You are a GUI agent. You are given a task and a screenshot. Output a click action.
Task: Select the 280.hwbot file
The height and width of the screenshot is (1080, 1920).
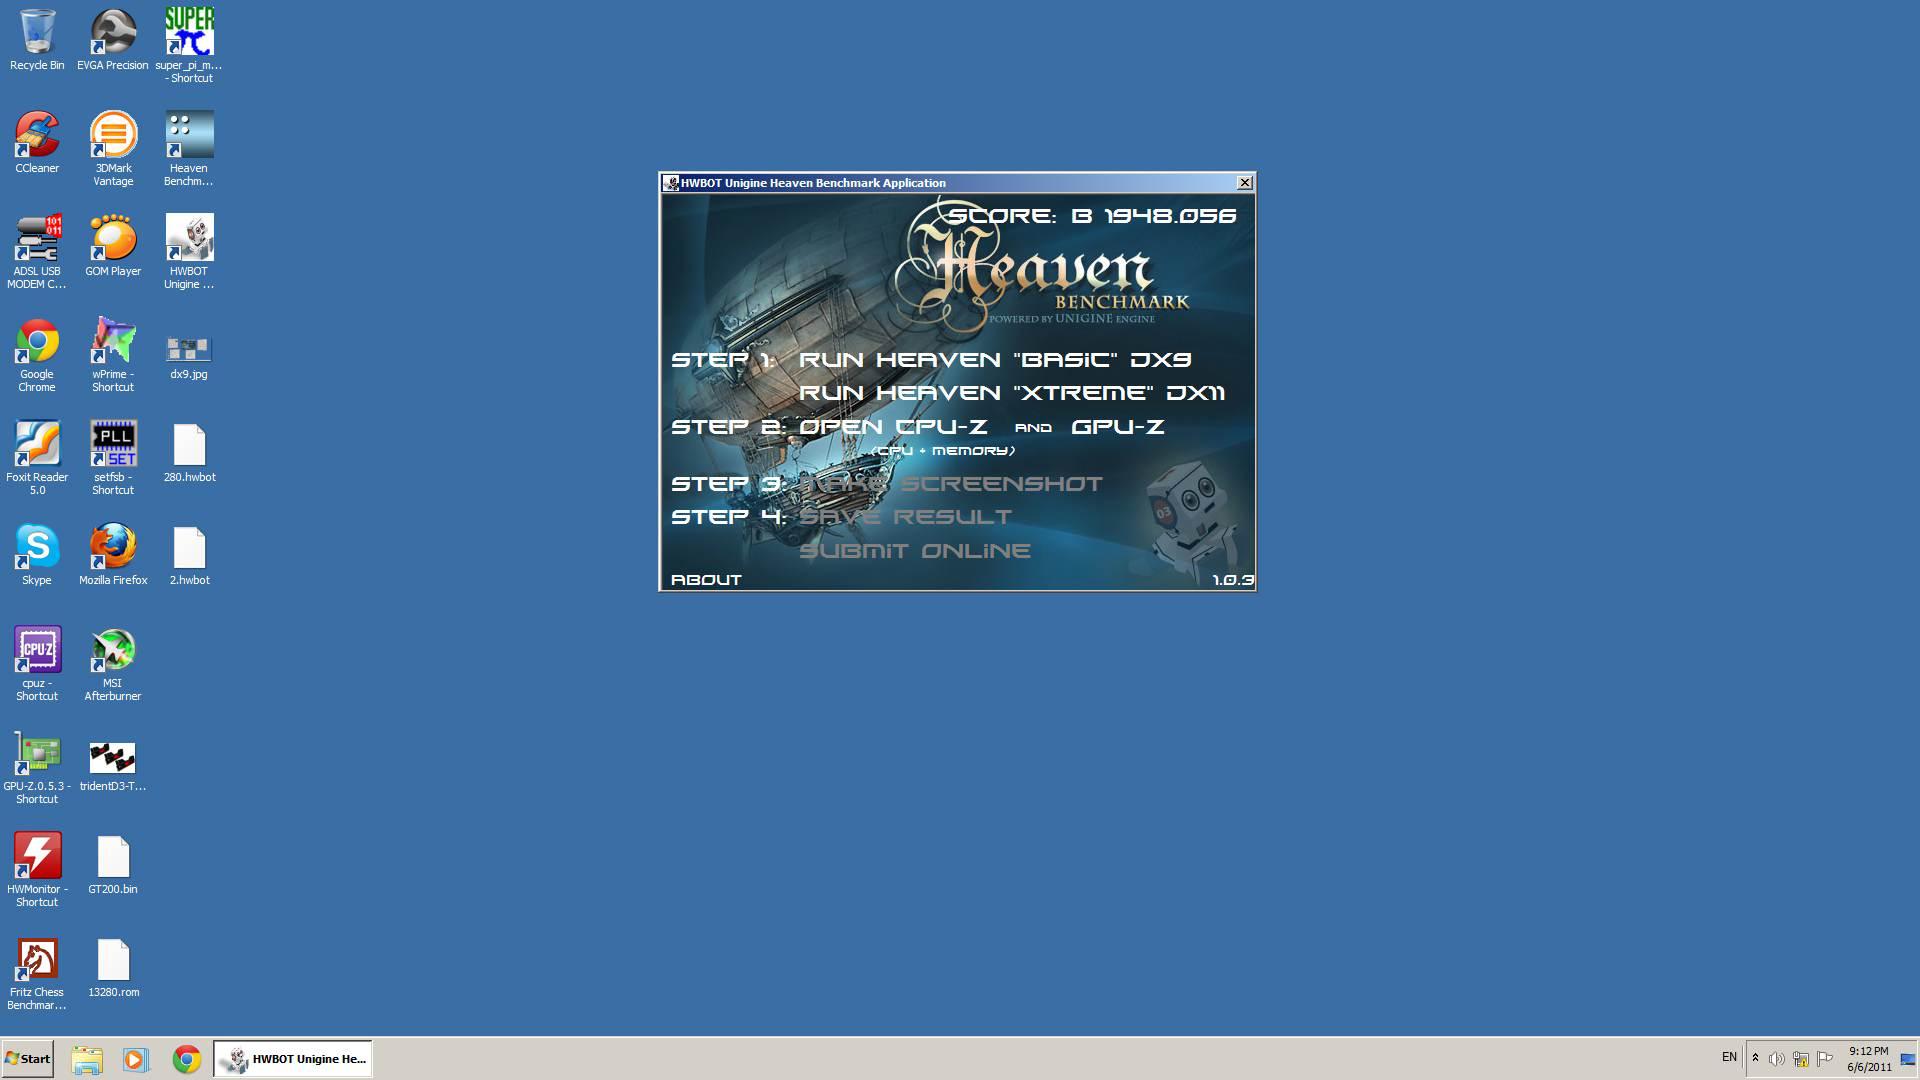(x=189, y=452)
